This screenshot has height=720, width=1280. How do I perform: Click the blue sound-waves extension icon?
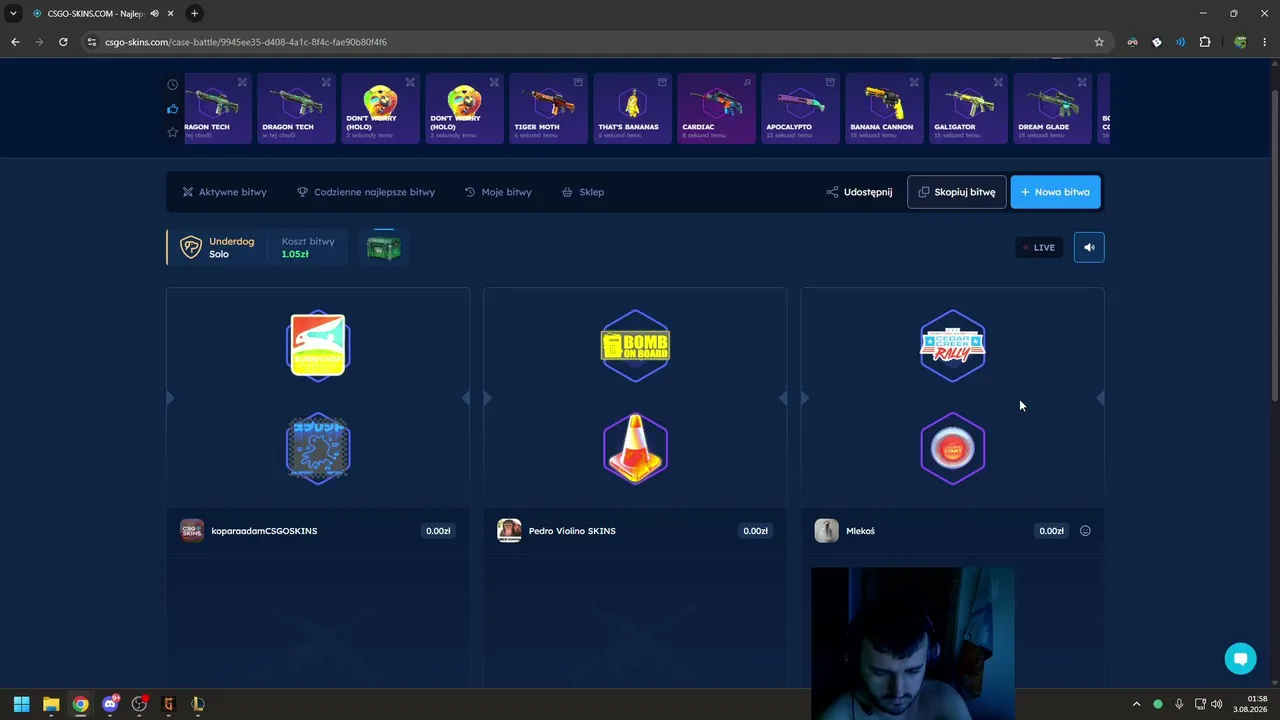tap(1181, 42)
